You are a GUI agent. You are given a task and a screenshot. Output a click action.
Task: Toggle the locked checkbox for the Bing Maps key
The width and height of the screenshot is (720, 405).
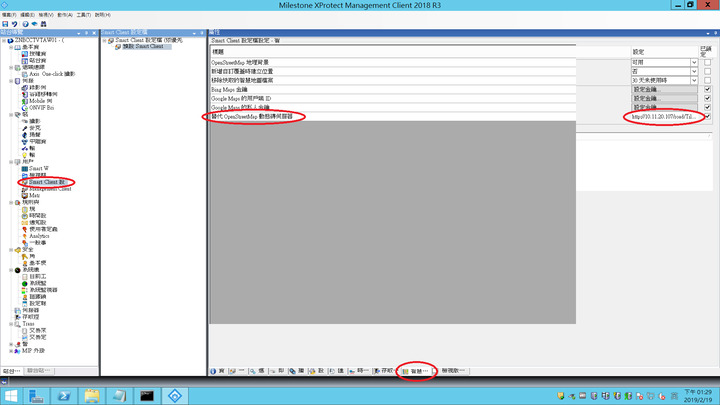[707, 89]
